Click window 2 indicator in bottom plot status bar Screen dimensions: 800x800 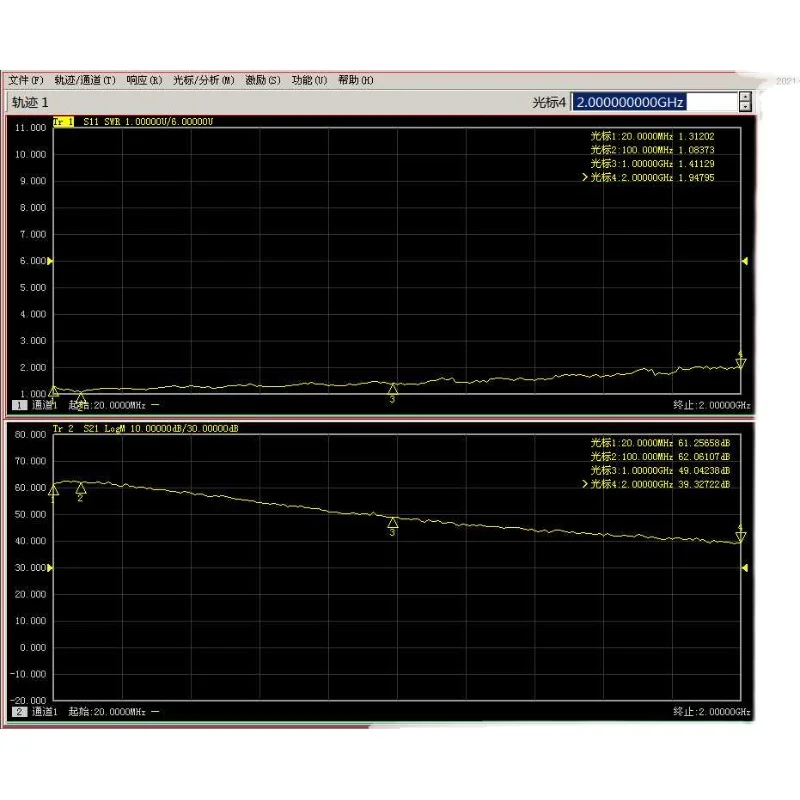coord(19,712)
